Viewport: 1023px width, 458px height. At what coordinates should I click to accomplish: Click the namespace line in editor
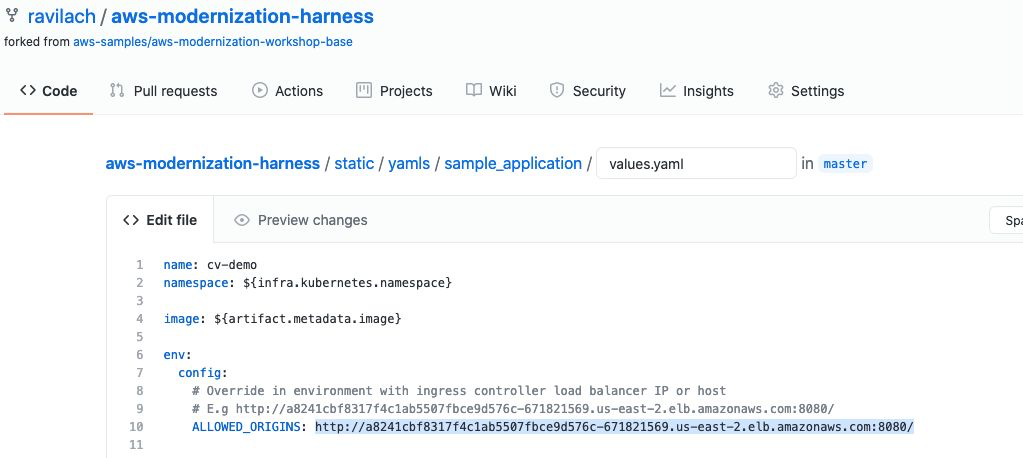[x=308, y=283]
